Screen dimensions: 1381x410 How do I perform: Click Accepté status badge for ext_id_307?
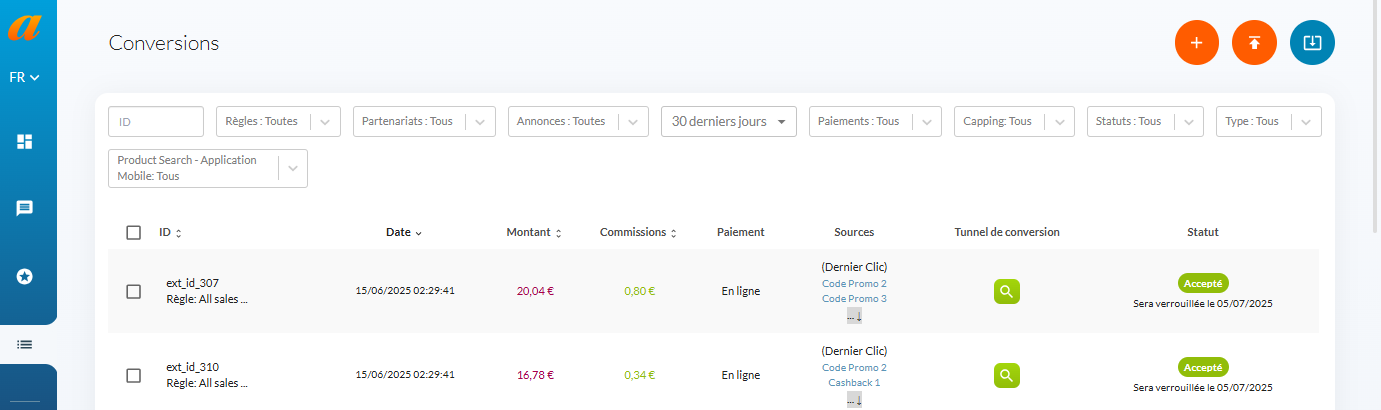click(x=1203, y=283)
